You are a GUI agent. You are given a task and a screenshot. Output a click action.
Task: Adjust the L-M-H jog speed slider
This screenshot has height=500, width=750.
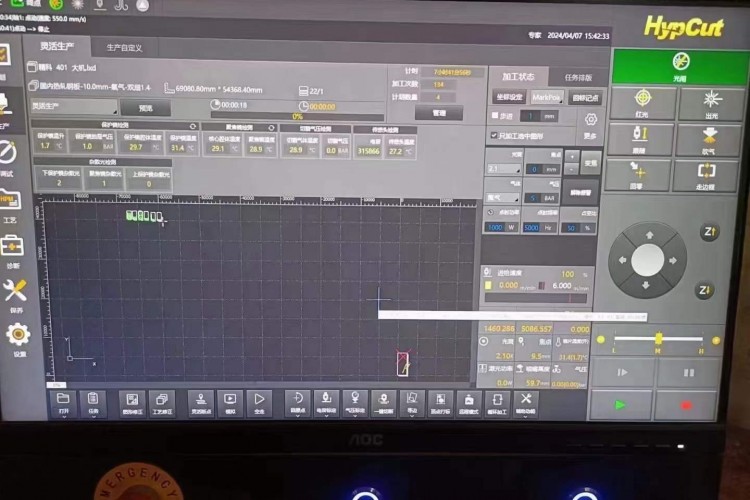click(658, 339)
